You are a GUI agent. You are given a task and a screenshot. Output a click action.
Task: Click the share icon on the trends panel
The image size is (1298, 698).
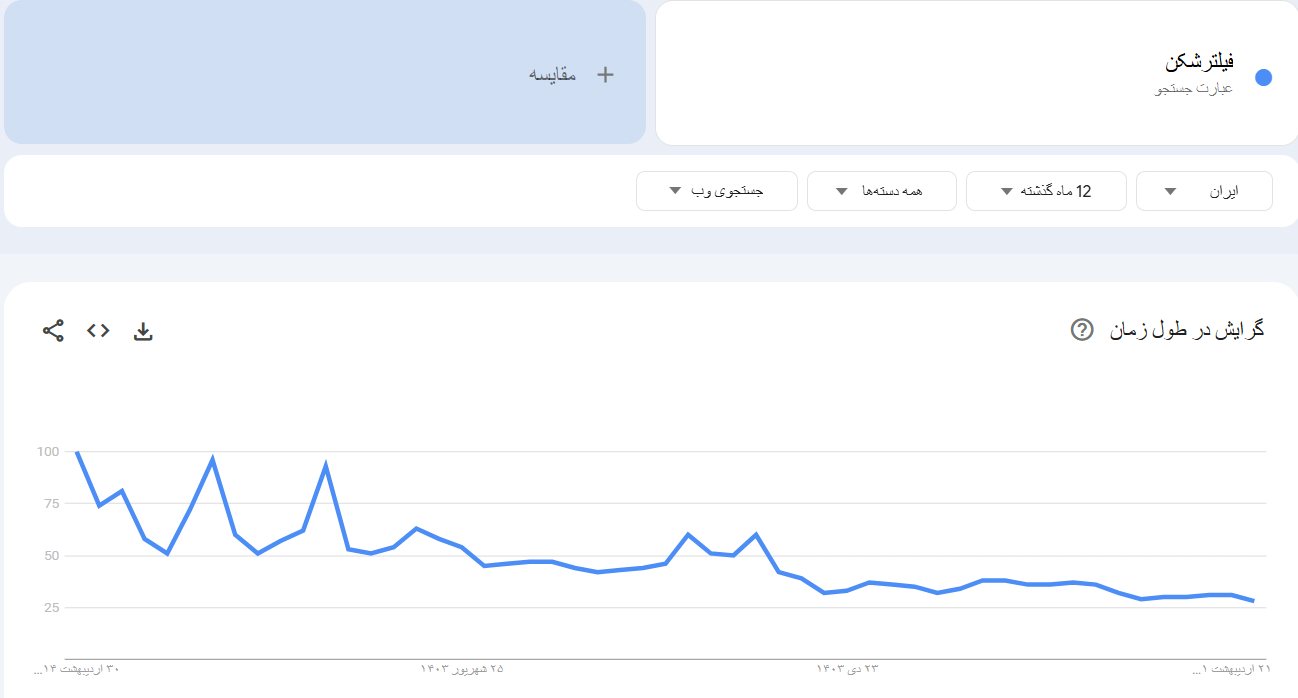click(x=51, y=328)
